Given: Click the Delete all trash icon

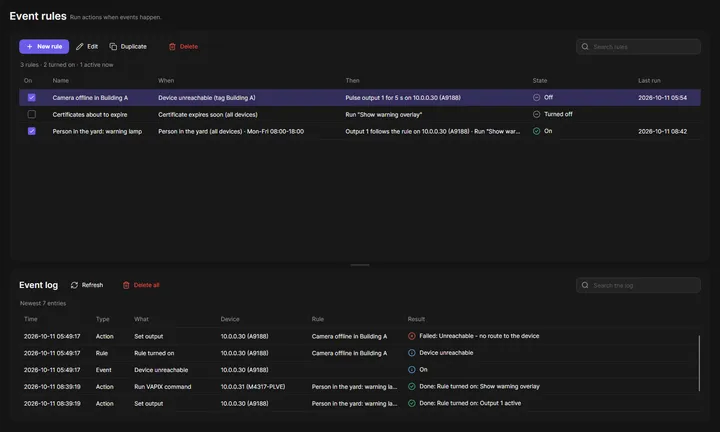Looking at the screenshot, I should [126, 285].
